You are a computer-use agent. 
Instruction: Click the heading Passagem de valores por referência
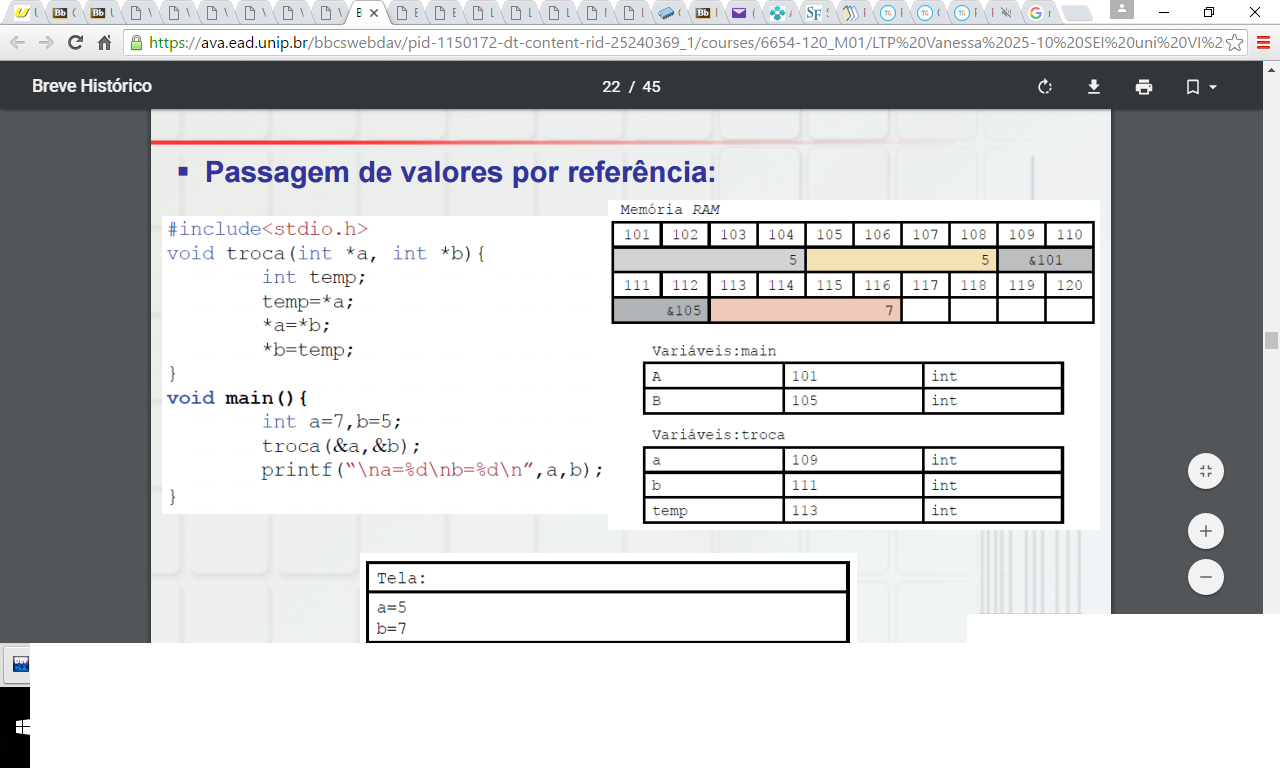click(461, 172)
